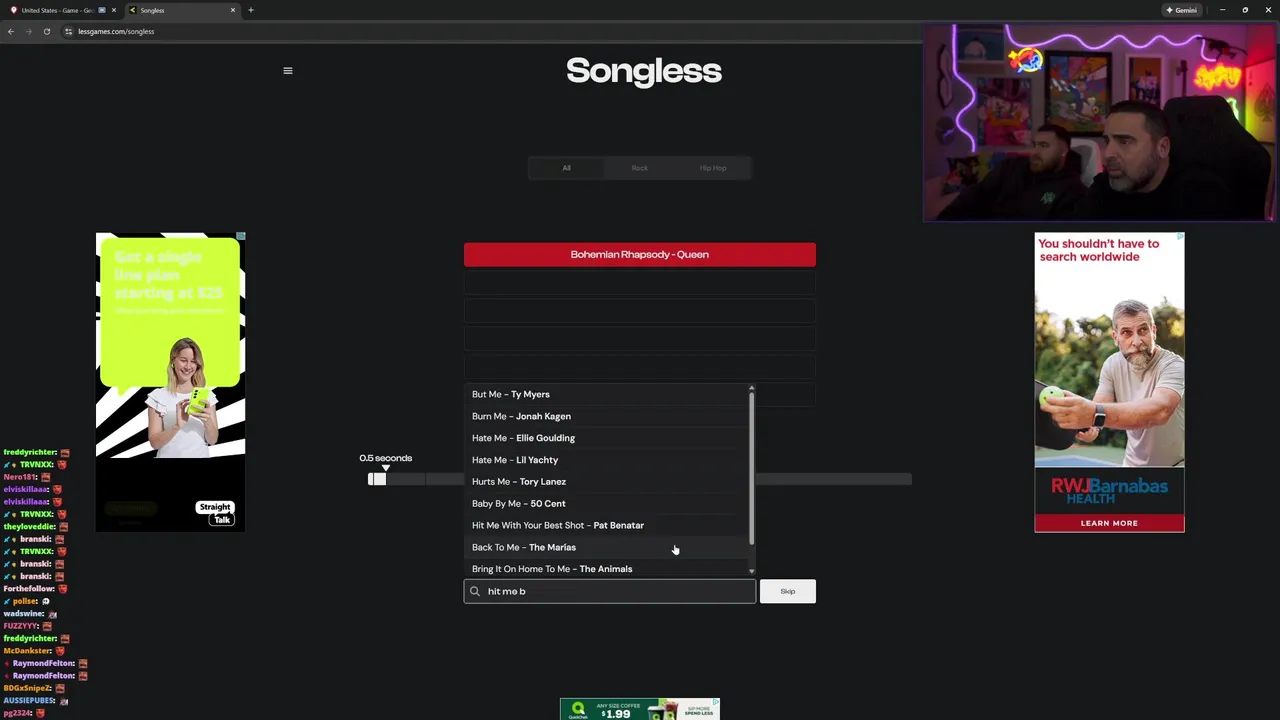Click the site info icon in the address bar

click(68, 31)
